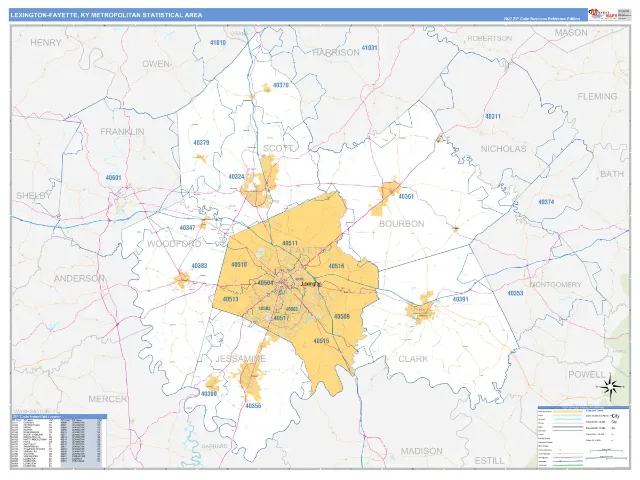Select the FLEMING county label

click(597, 97)
